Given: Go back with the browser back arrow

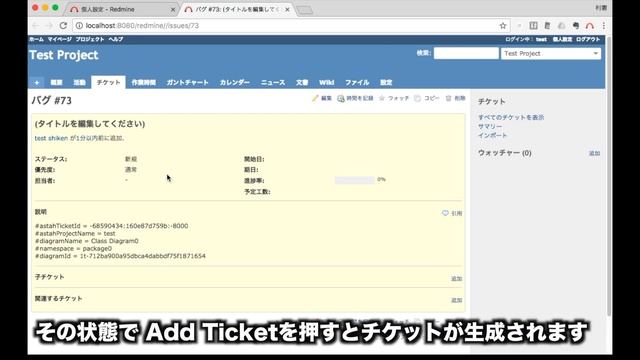Looking at the screenshot, I should click(x=36, y=25).
